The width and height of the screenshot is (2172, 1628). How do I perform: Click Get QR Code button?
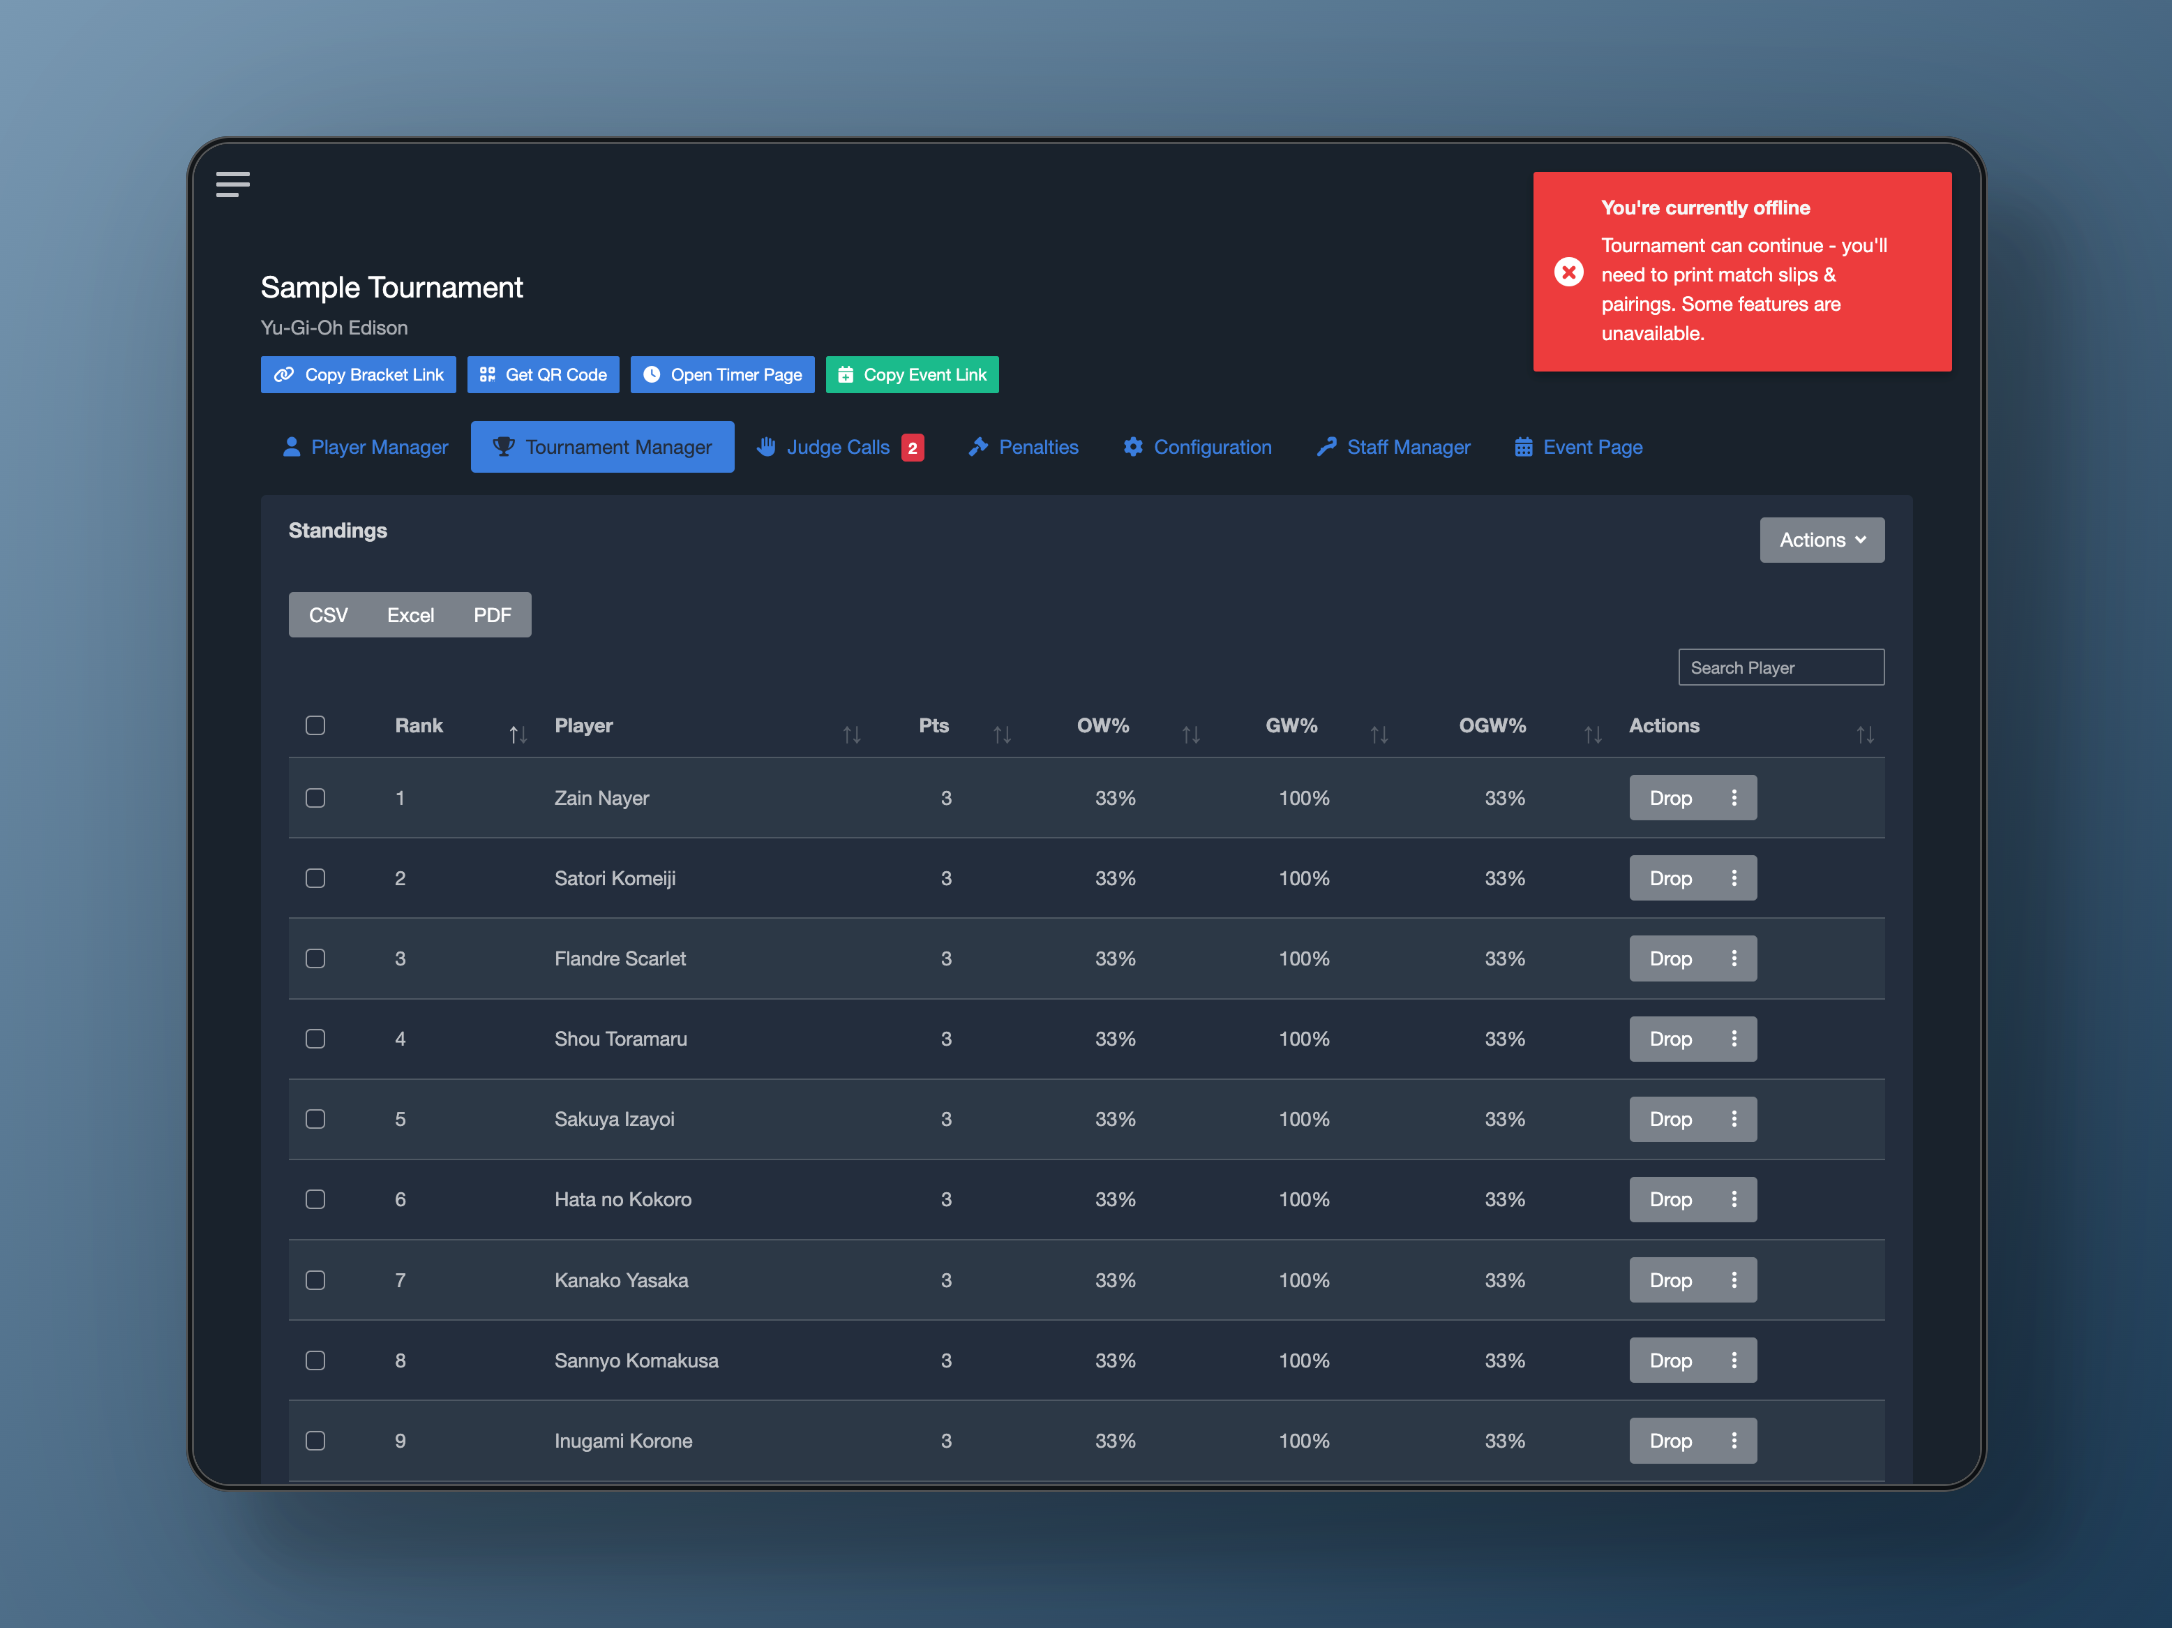[543, 375]
